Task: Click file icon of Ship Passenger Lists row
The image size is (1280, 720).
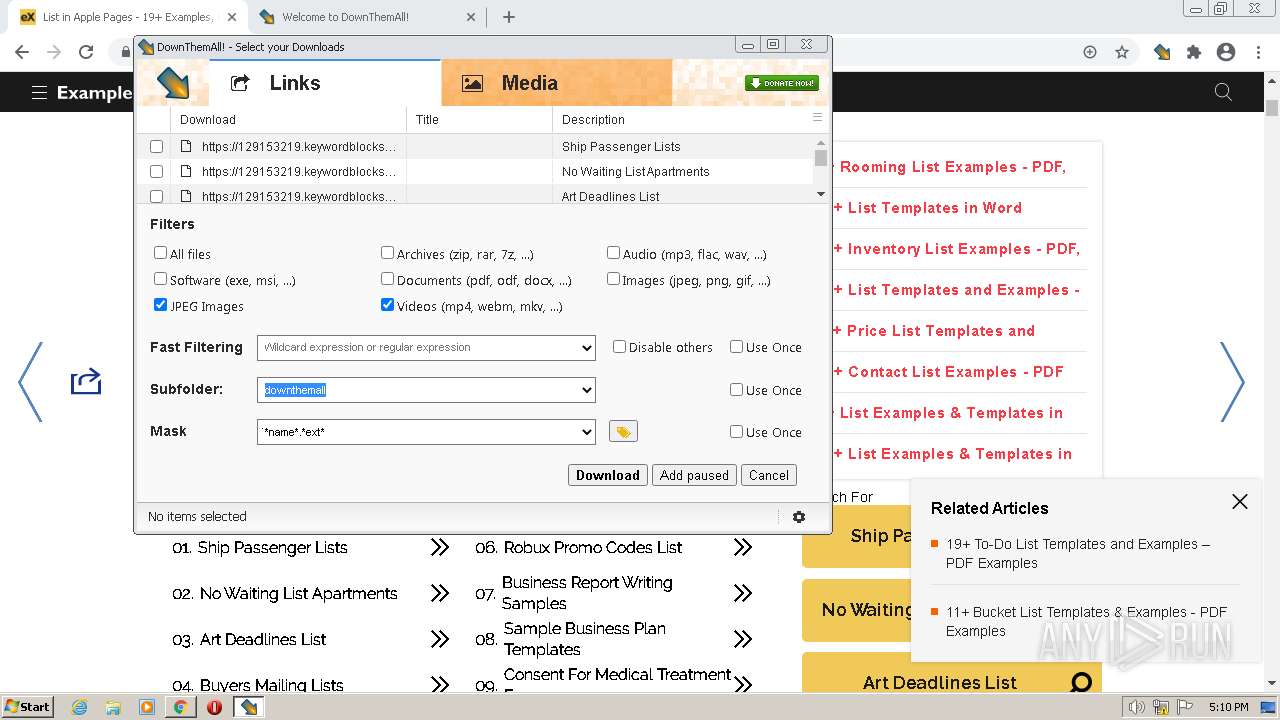Action: click(186, 146)
